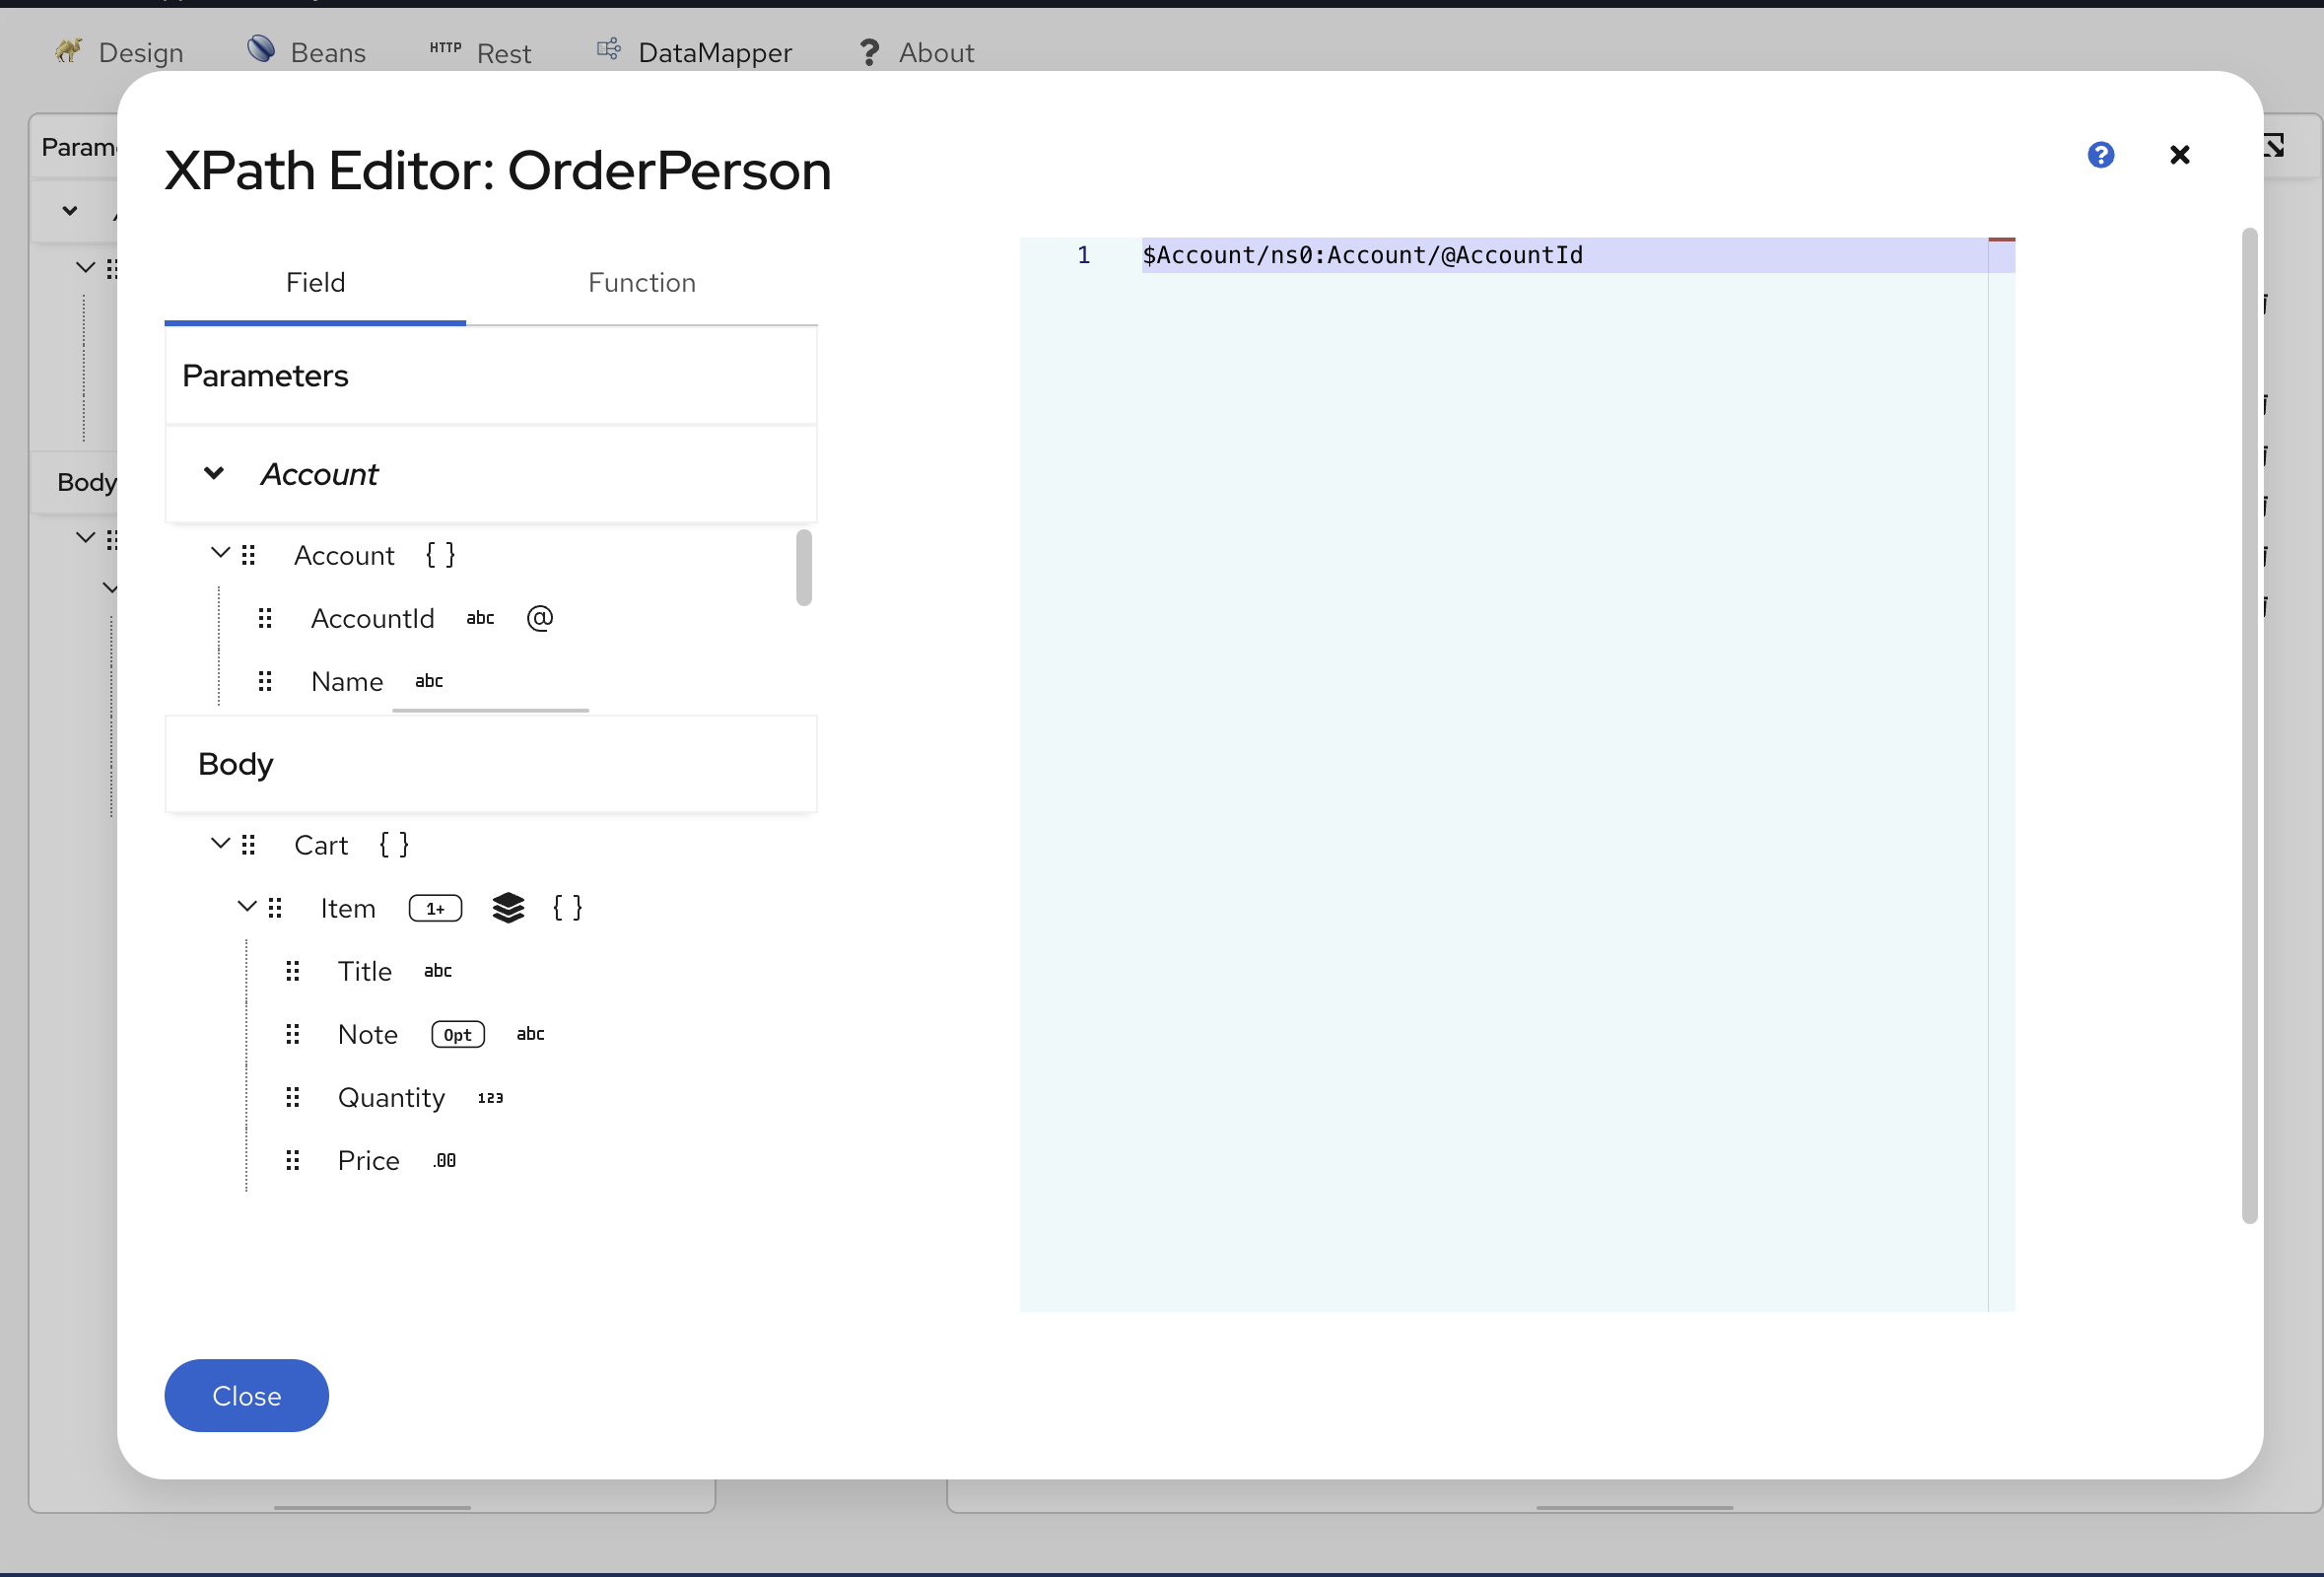Click the camel icon next to Design
Screen dimensions: 2324x1577
coord(67,50)
